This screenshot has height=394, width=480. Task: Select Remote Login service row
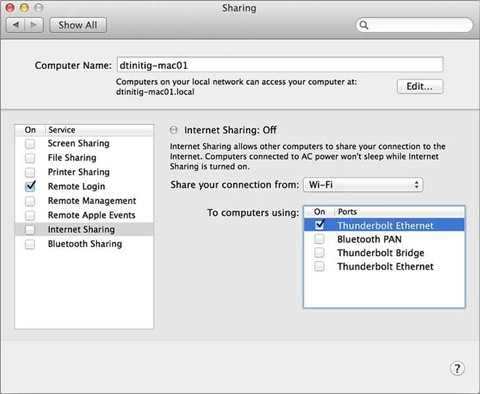84,186
